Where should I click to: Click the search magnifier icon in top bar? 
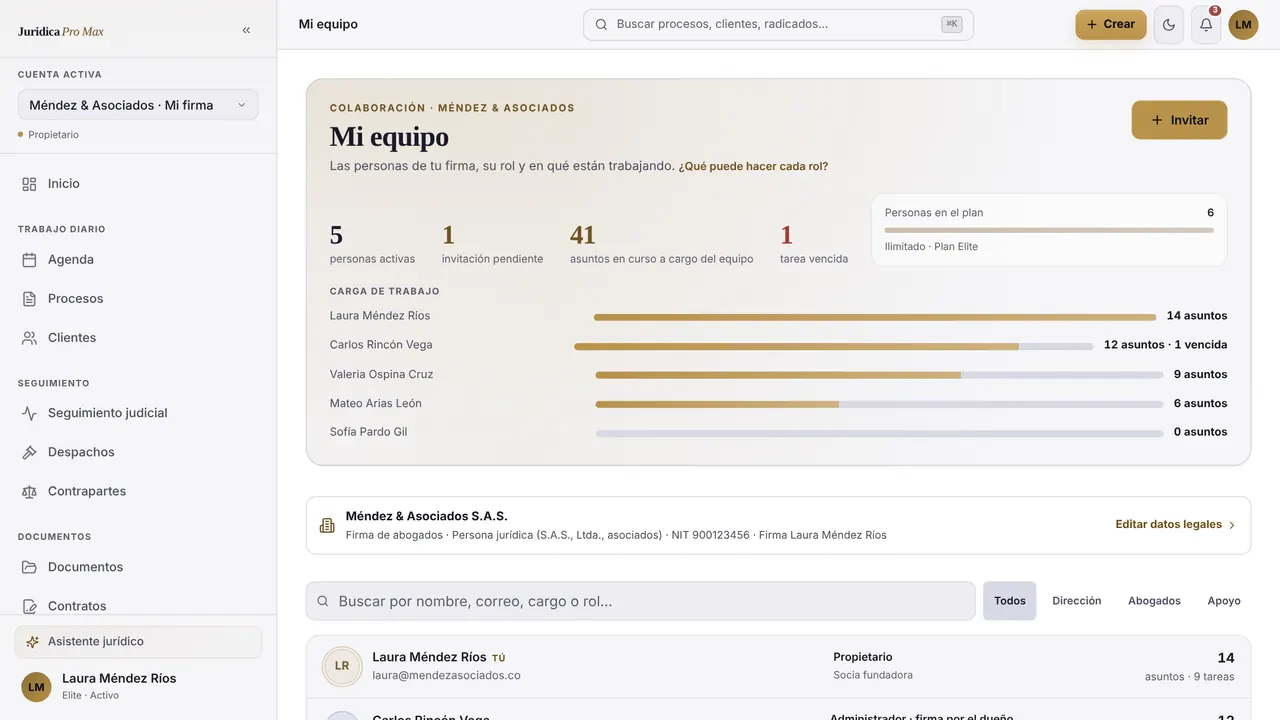[x=601, y=24]
